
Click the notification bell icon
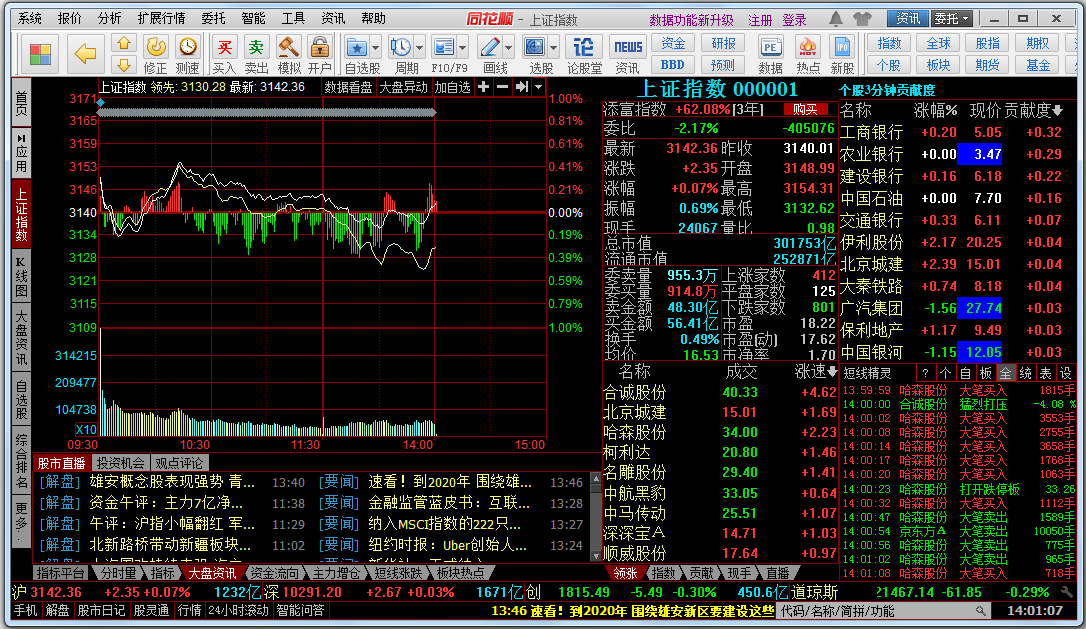836,19
